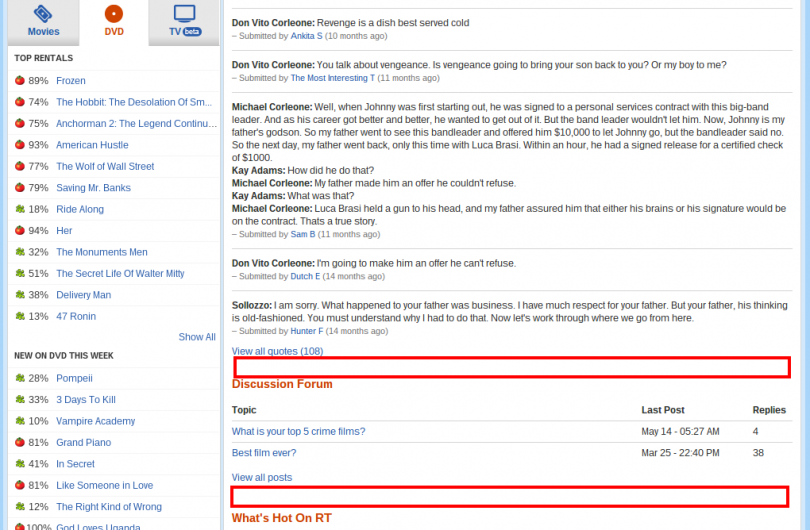Viewport: 810px width, 530px height.
Task: Click the Movies ticket icon
Action: pos(43,13)
